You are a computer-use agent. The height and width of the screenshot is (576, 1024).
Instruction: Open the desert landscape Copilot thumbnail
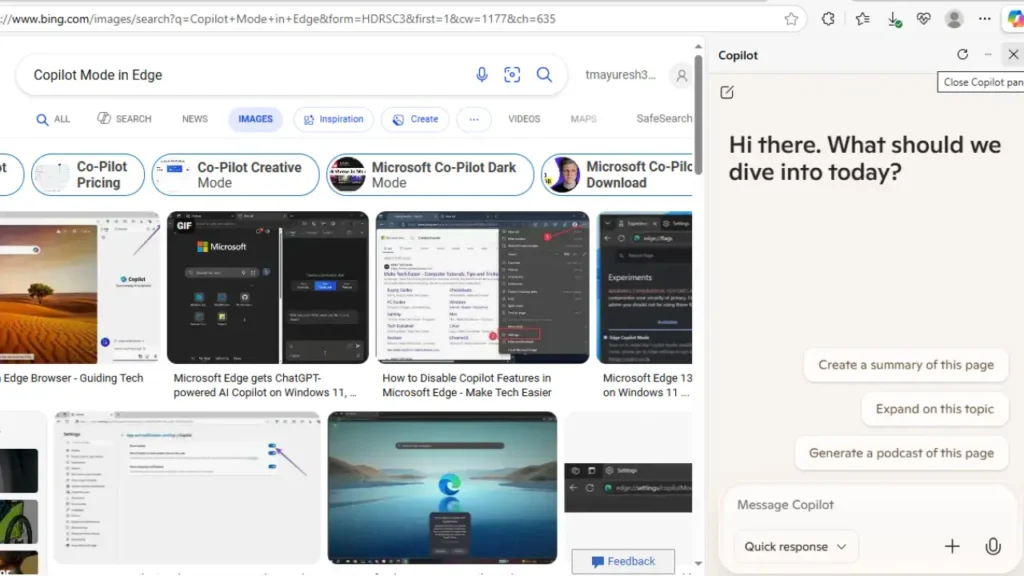(80, 287)
